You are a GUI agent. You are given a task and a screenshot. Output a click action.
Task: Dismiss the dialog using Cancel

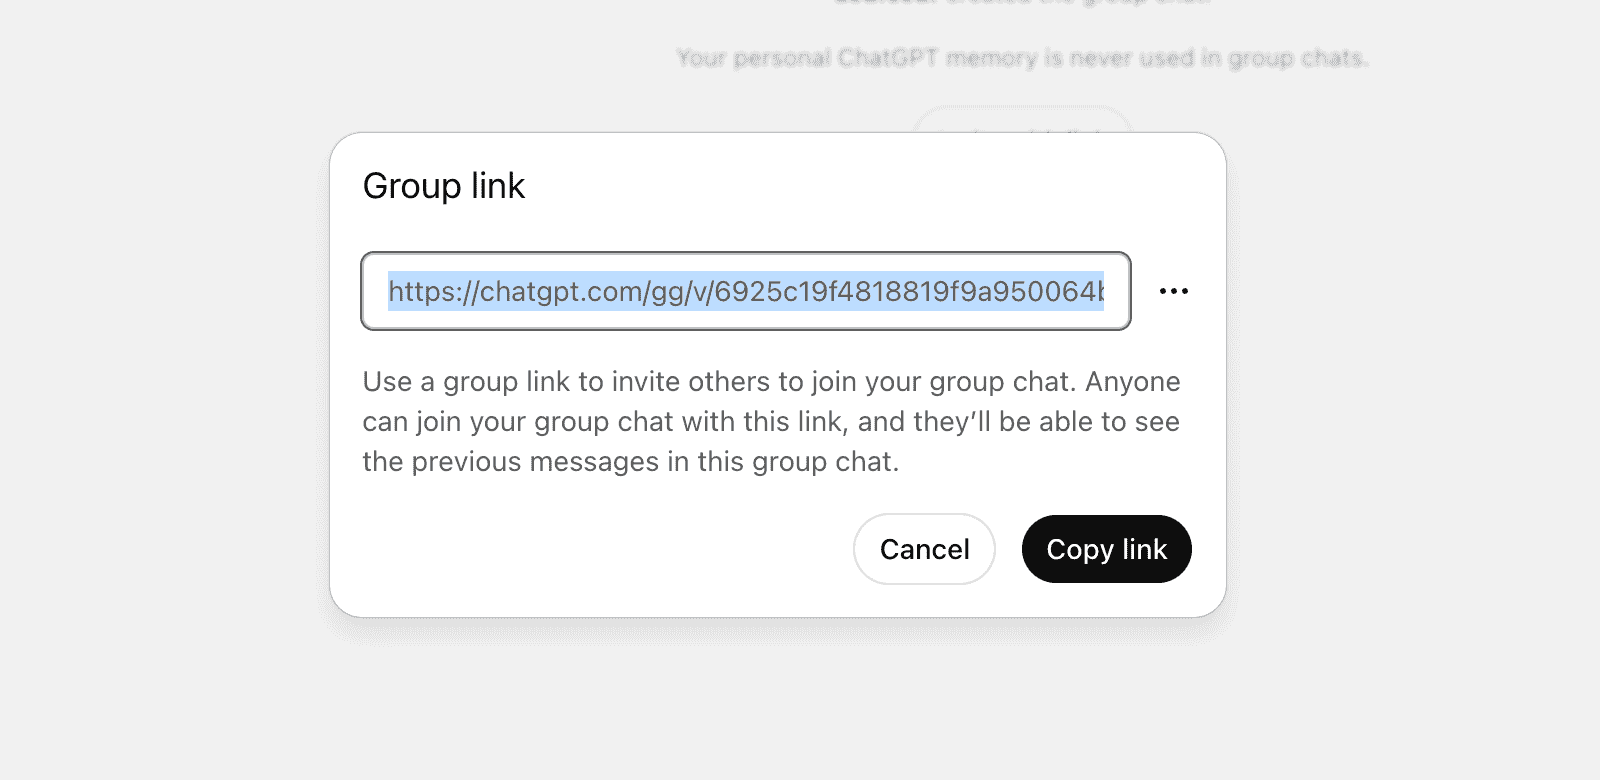tap(924, 549)
